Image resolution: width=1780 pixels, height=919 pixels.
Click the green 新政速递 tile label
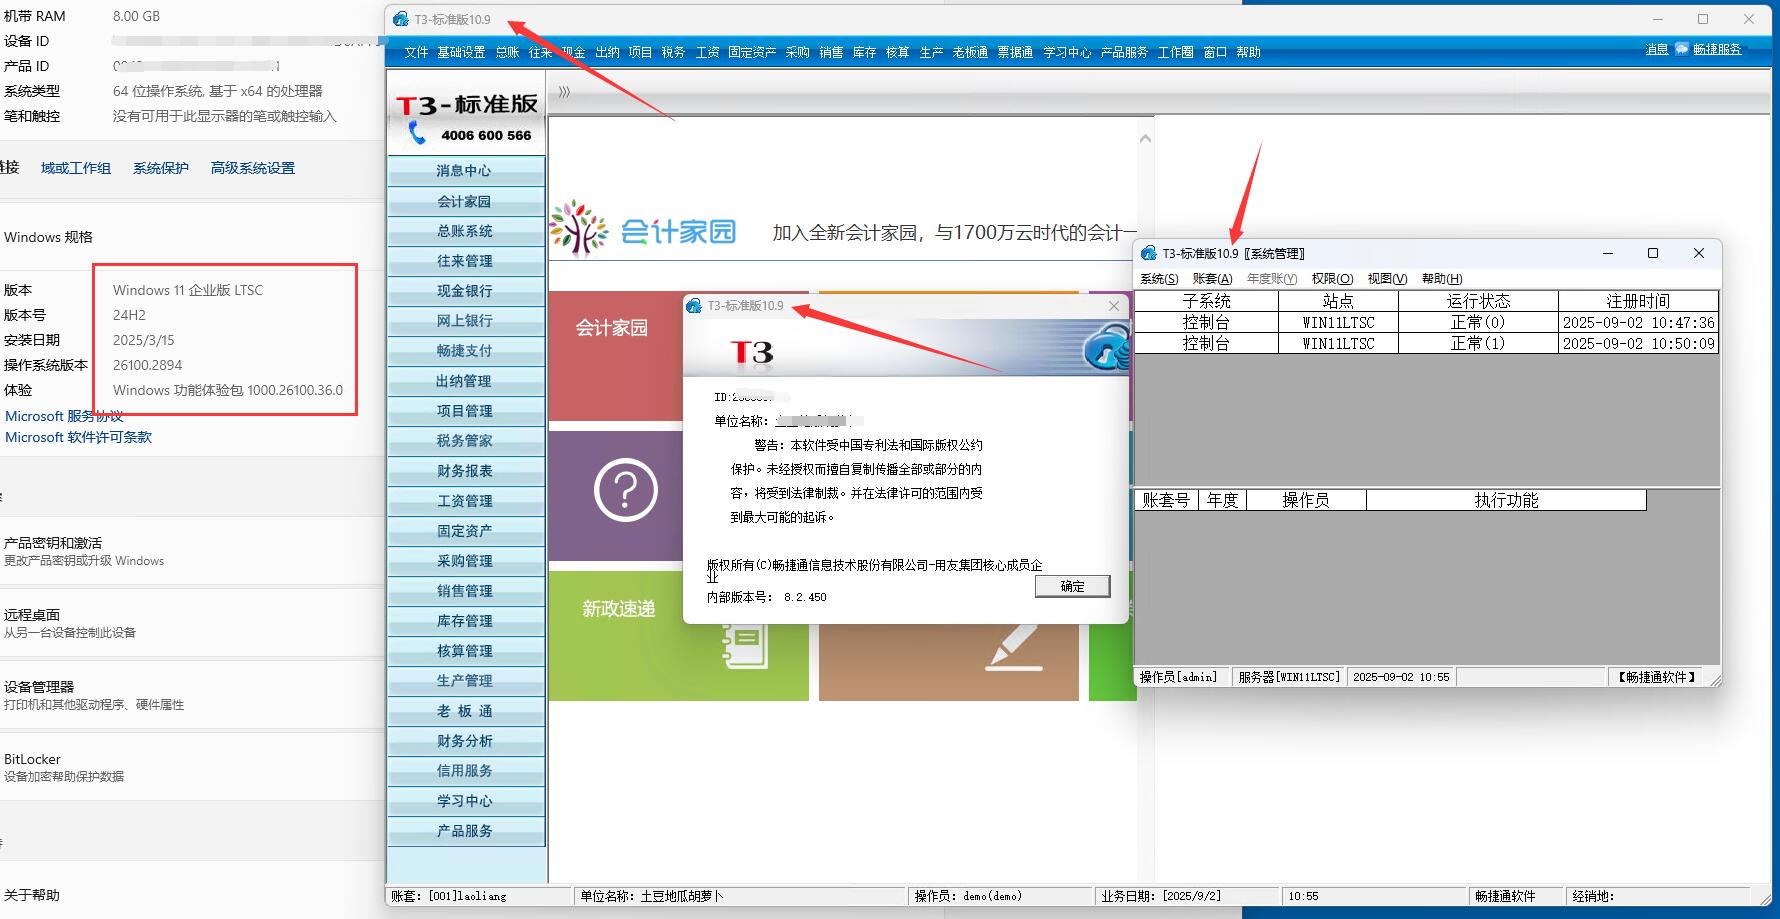click(618, 608)
